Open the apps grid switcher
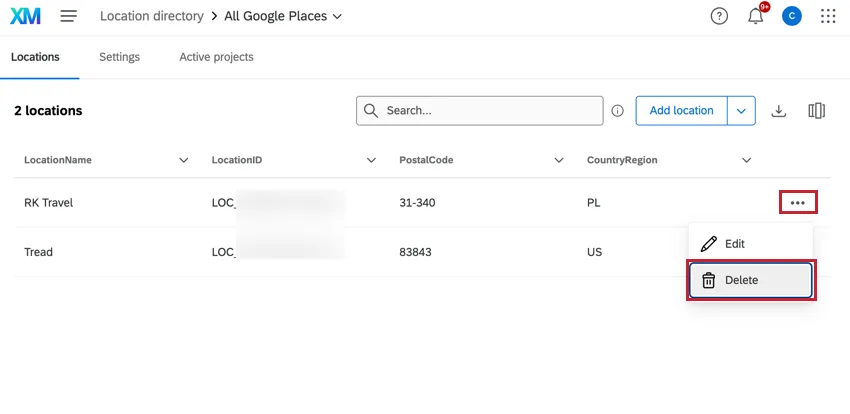Screen dimensions: 850x414 point(828,16)
